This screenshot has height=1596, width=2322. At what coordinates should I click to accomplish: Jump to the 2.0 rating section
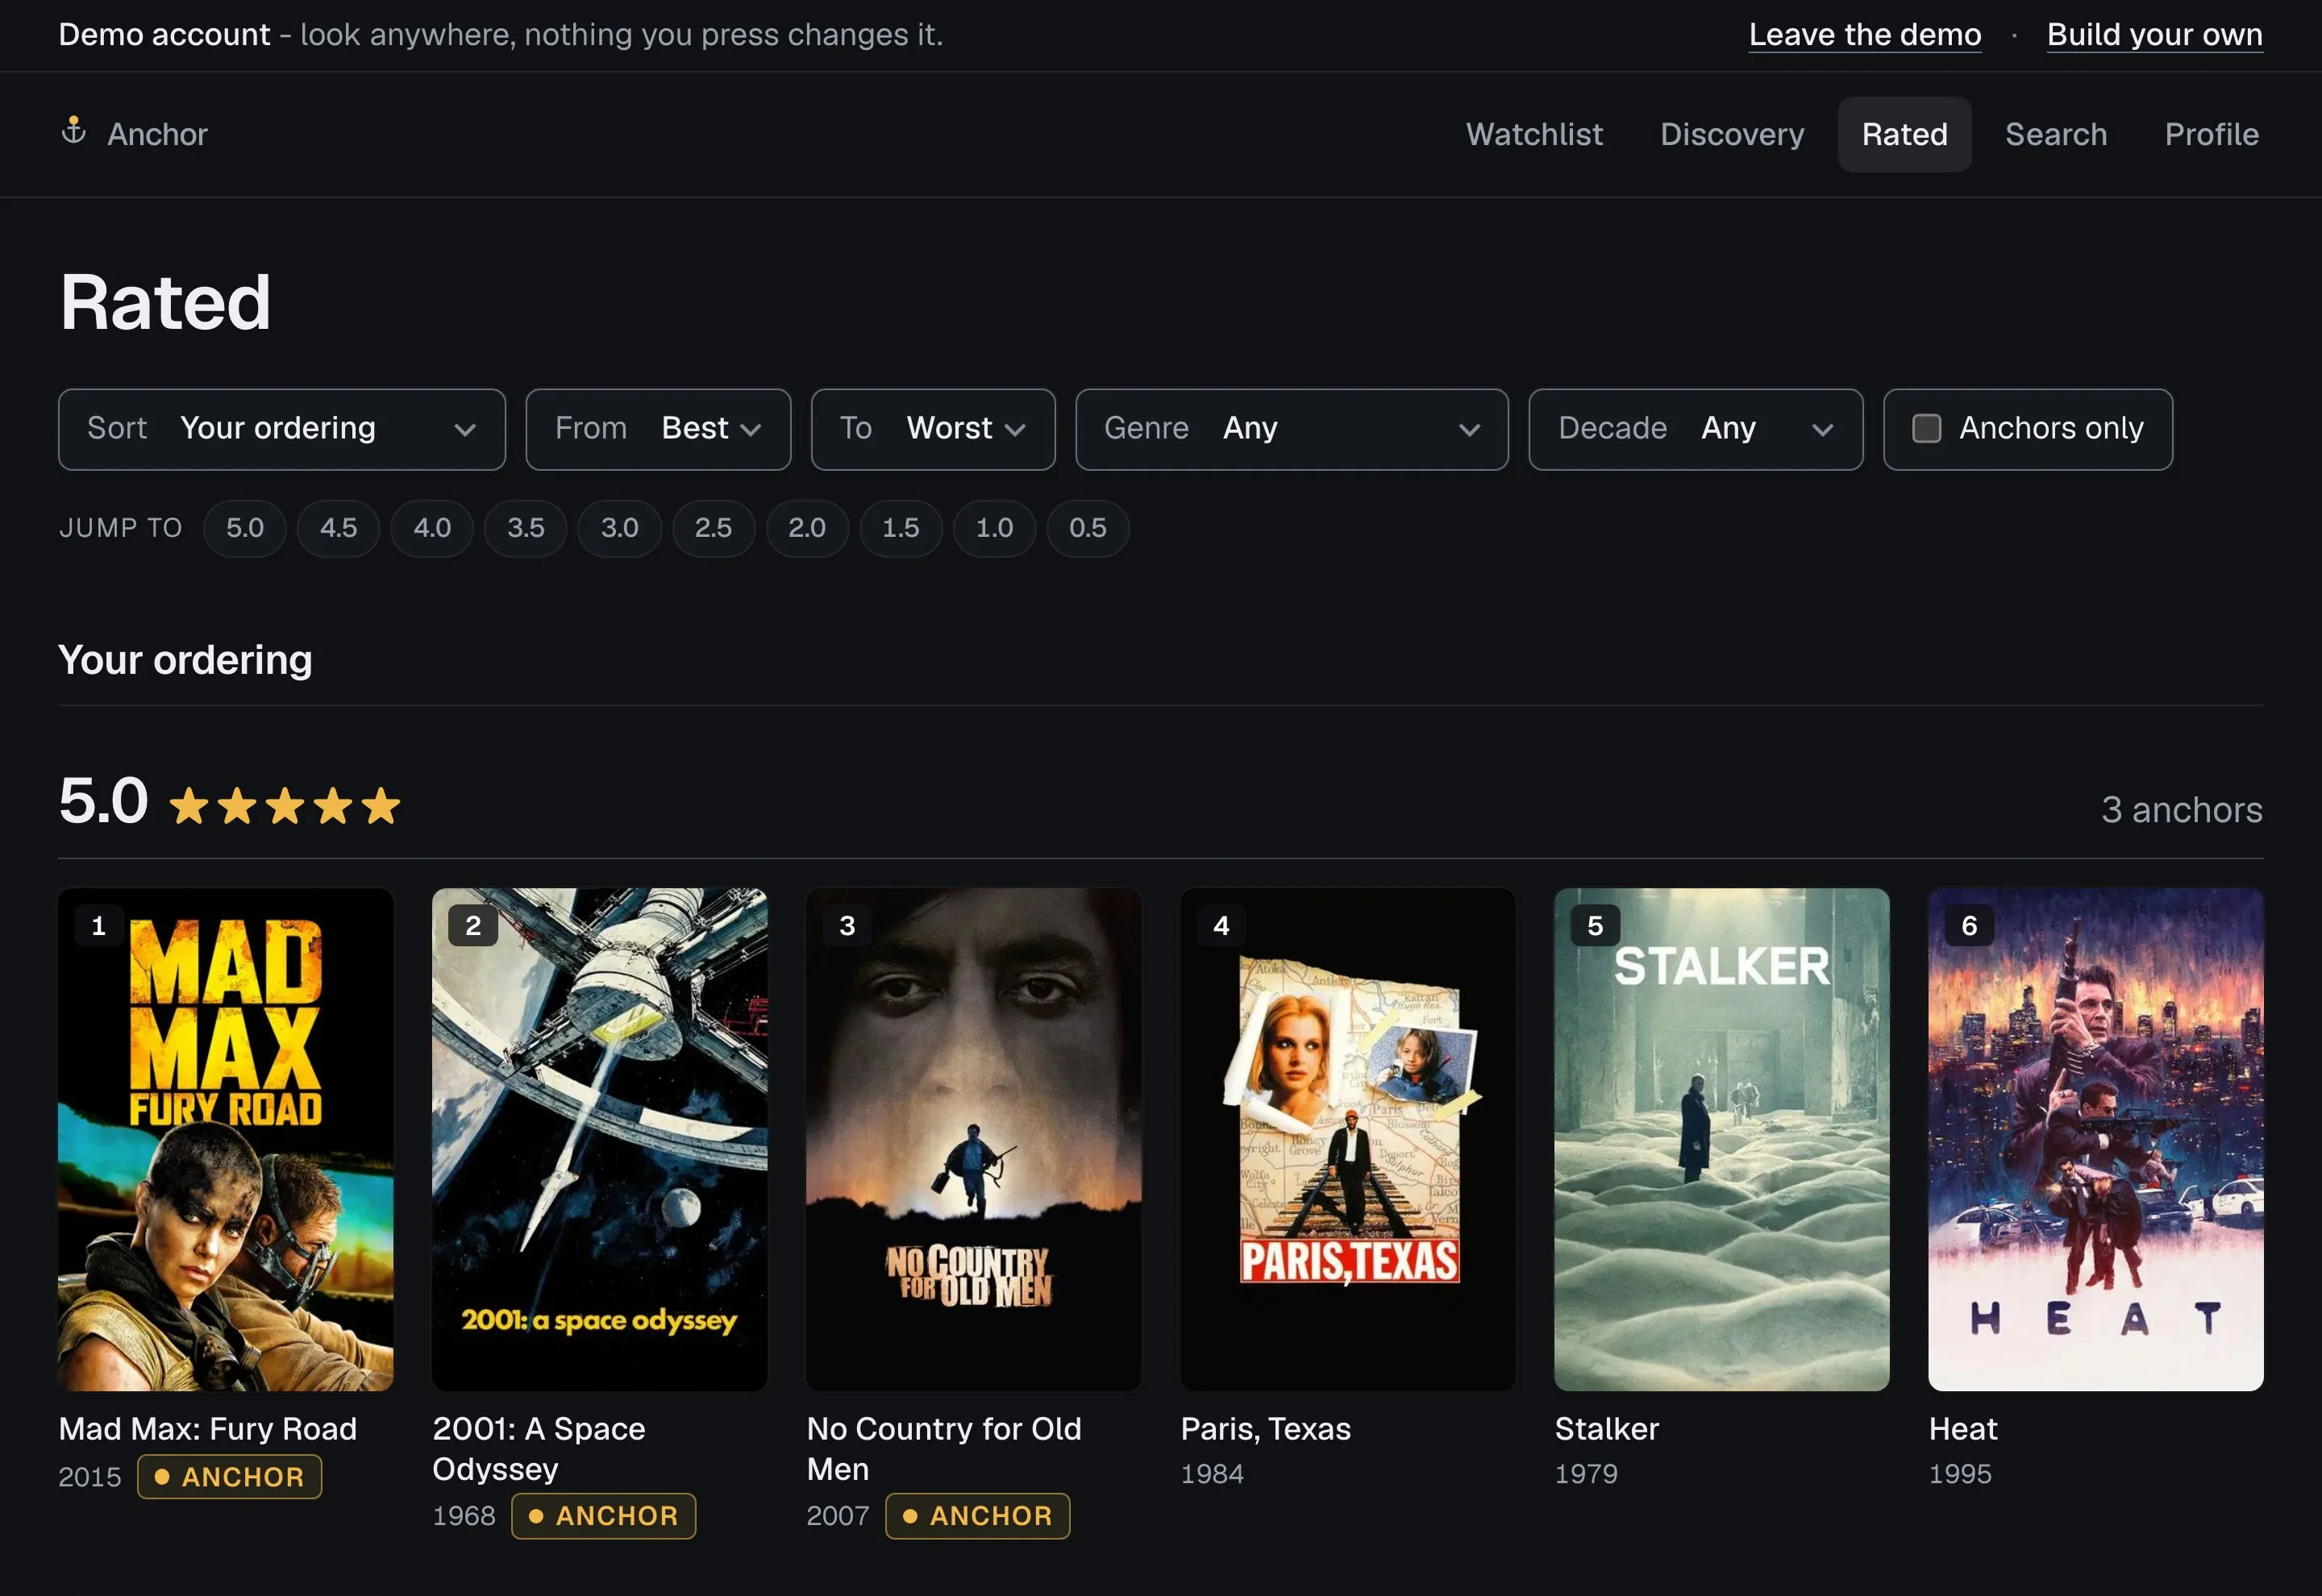click(x=807, y=528)
